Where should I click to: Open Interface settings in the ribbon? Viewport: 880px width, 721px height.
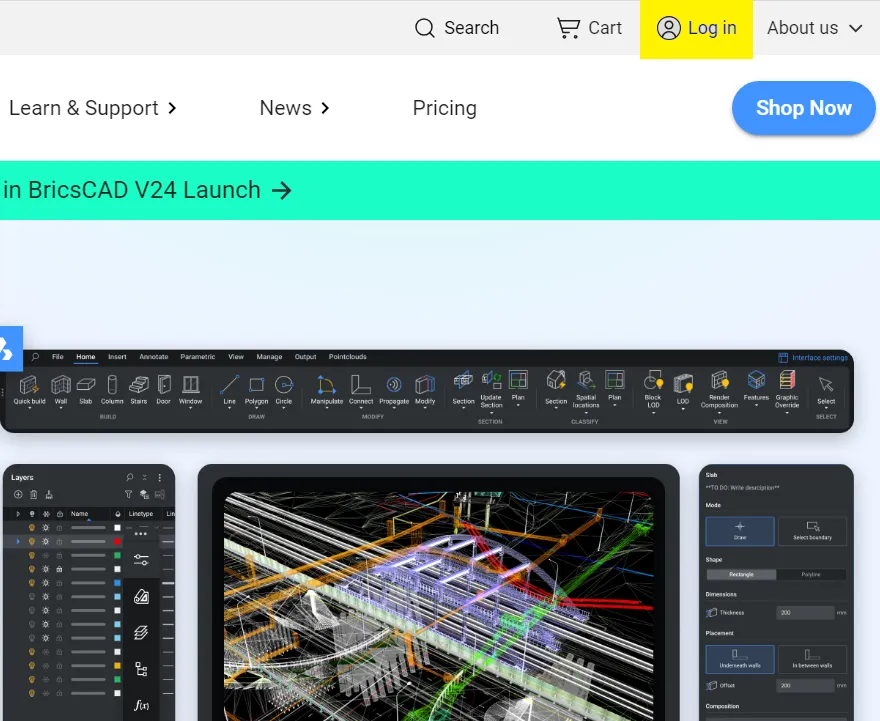point(813,357)
